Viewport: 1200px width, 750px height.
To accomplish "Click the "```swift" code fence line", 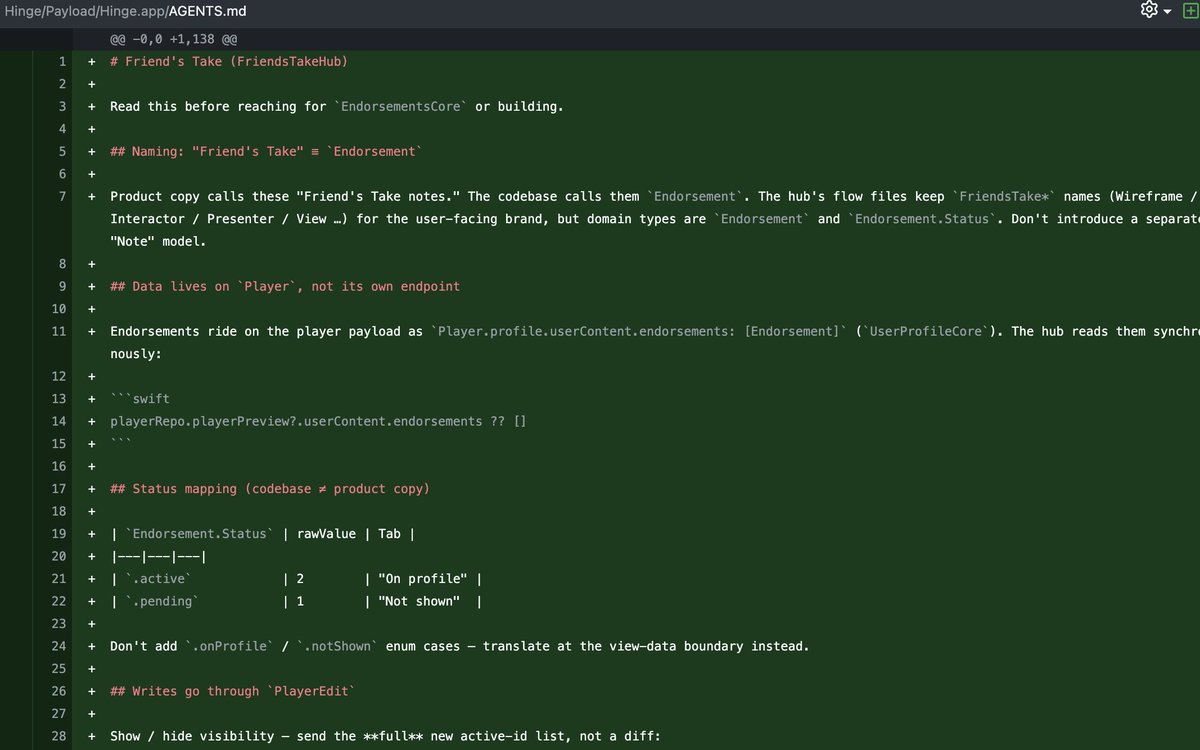I will point(140,398).
